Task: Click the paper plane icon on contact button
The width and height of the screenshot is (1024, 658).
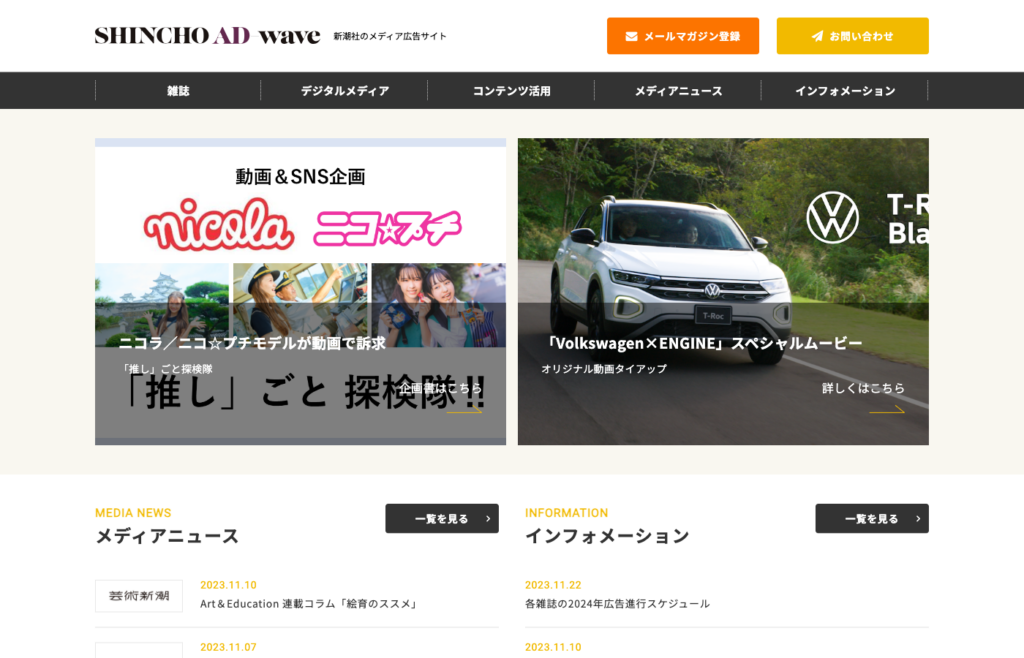Action: click(x=817, y=36)
